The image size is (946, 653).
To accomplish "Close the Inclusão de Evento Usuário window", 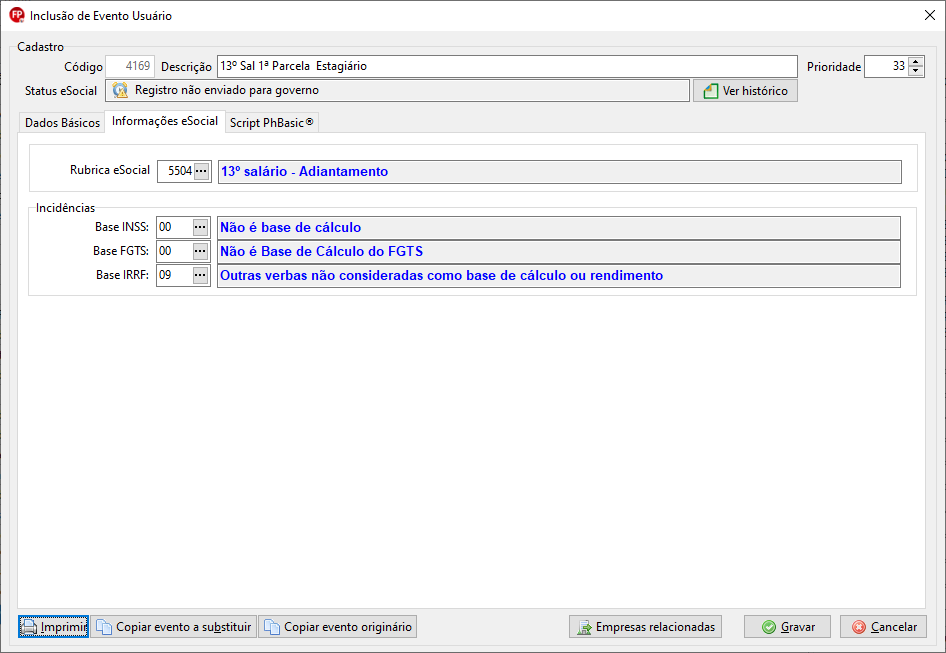I will point(930,15).
